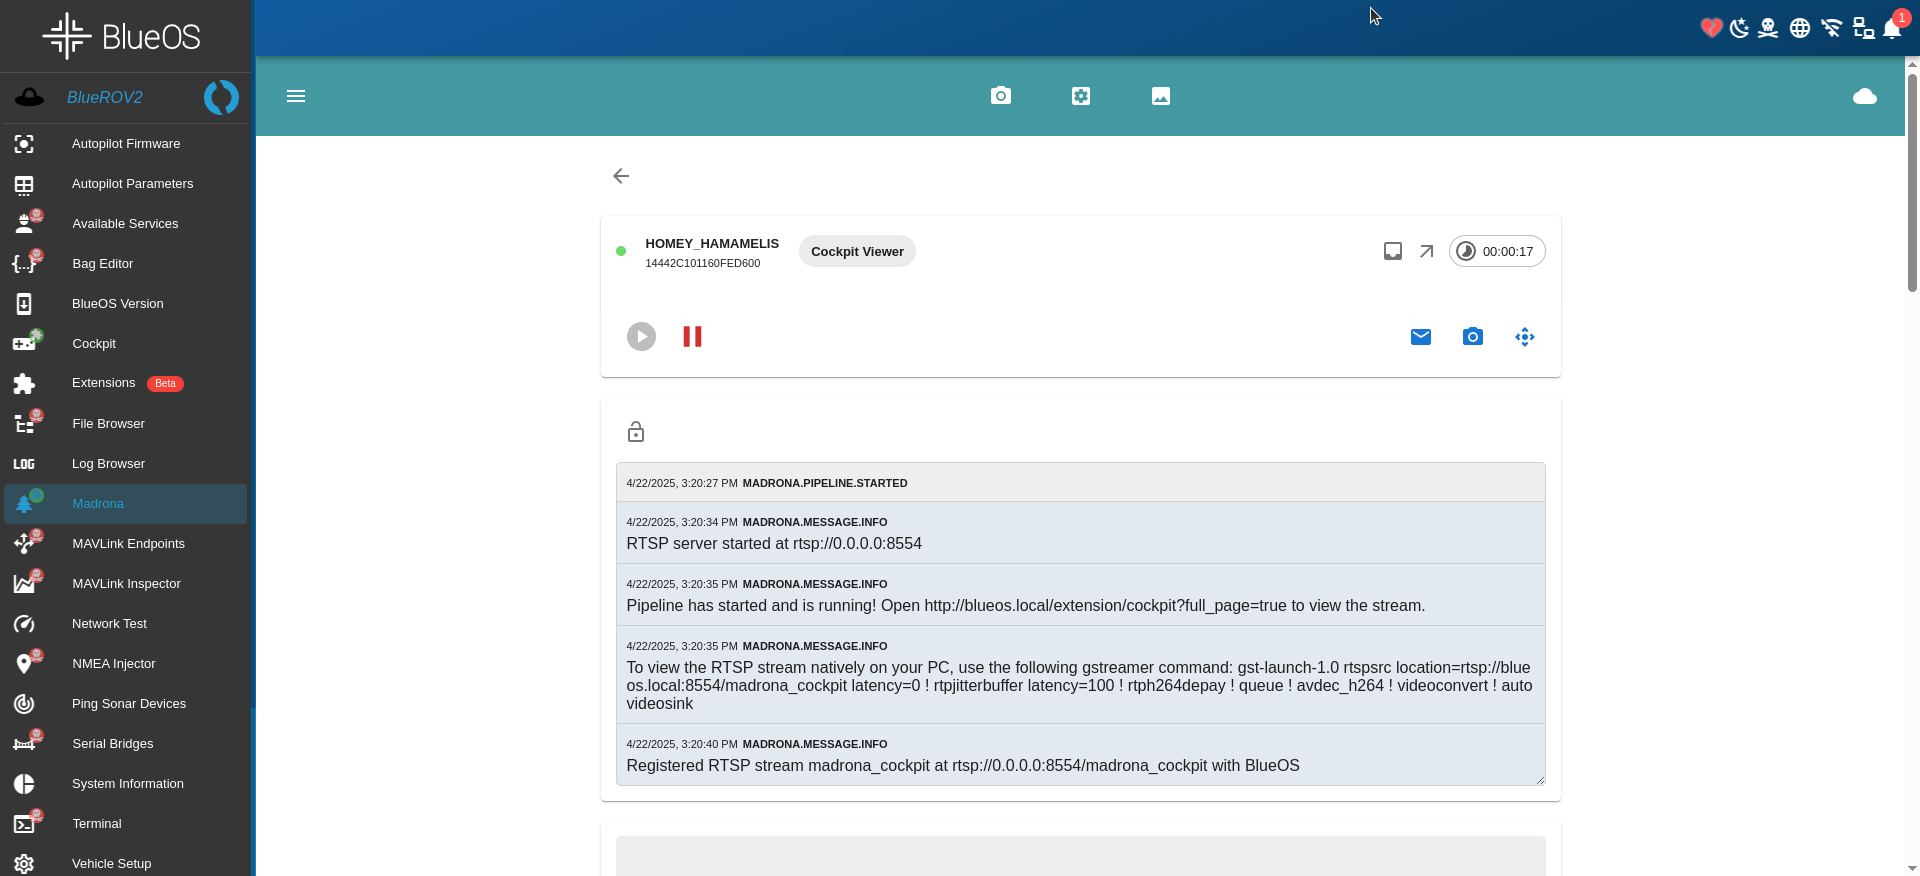Open Autopilot Parameters page

coord(126,184)
